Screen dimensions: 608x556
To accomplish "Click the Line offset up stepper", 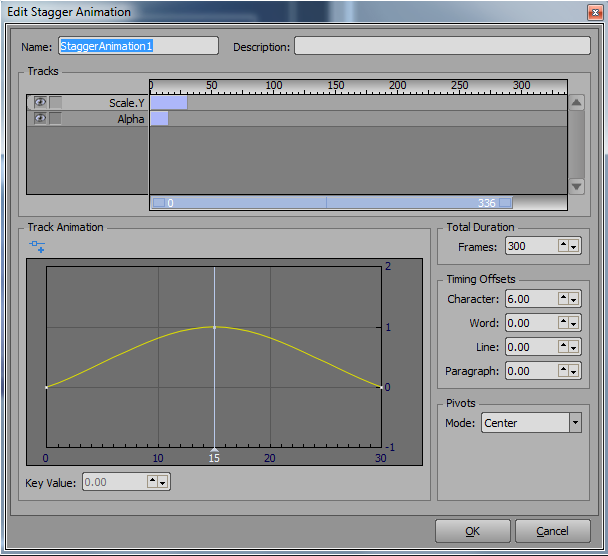I will (563, 344).
